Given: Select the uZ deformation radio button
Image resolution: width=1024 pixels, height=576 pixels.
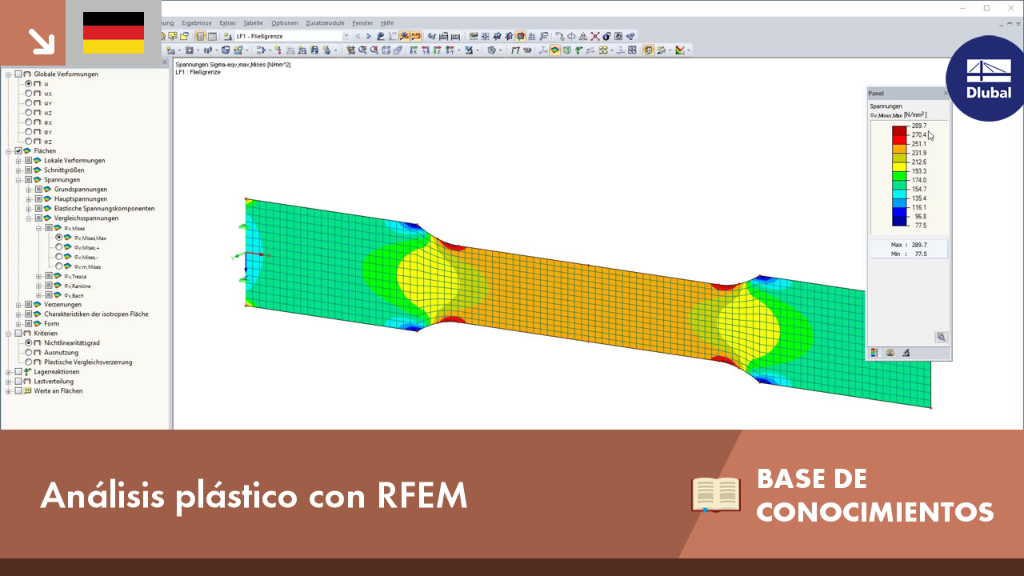Looking at the screenshot, I should pos(29,112).
